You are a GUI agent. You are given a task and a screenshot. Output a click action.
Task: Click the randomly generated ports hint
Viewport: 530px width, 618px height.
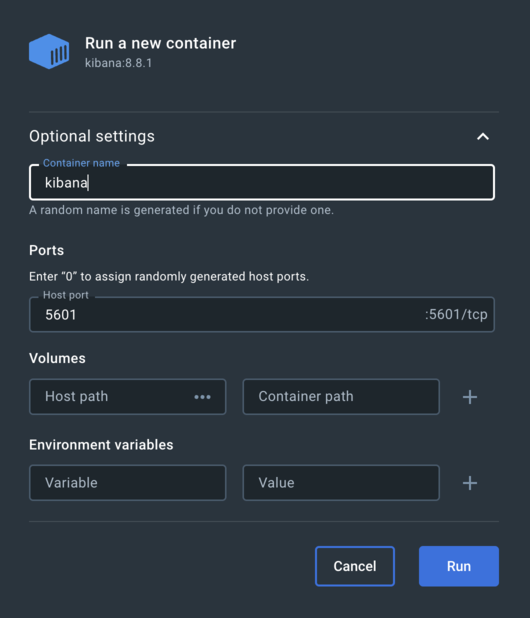169,277
